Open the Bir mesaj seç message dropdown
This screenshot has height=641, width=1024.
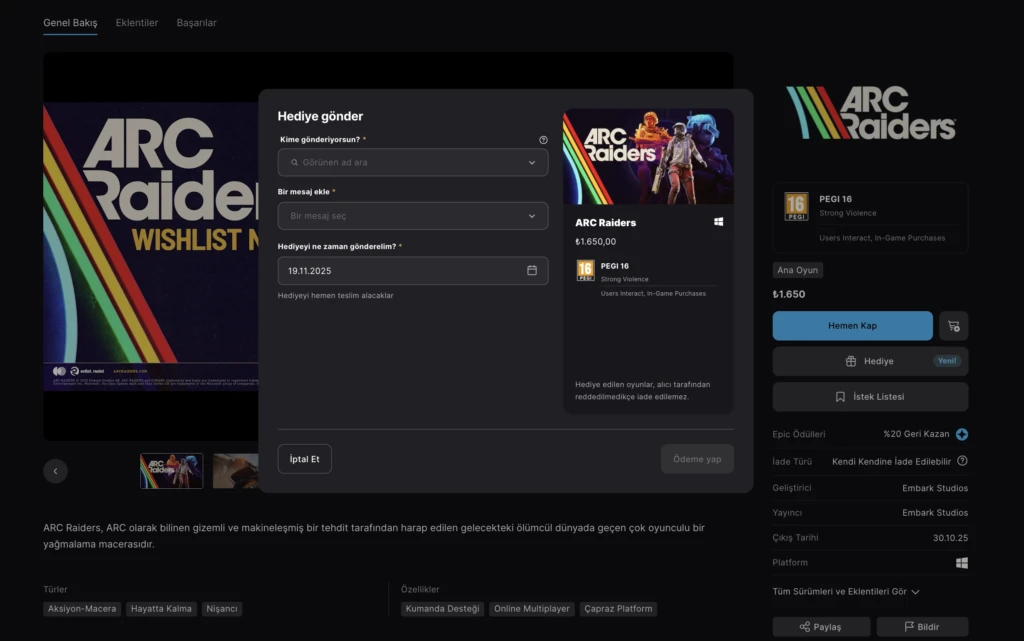click(413, 215)
